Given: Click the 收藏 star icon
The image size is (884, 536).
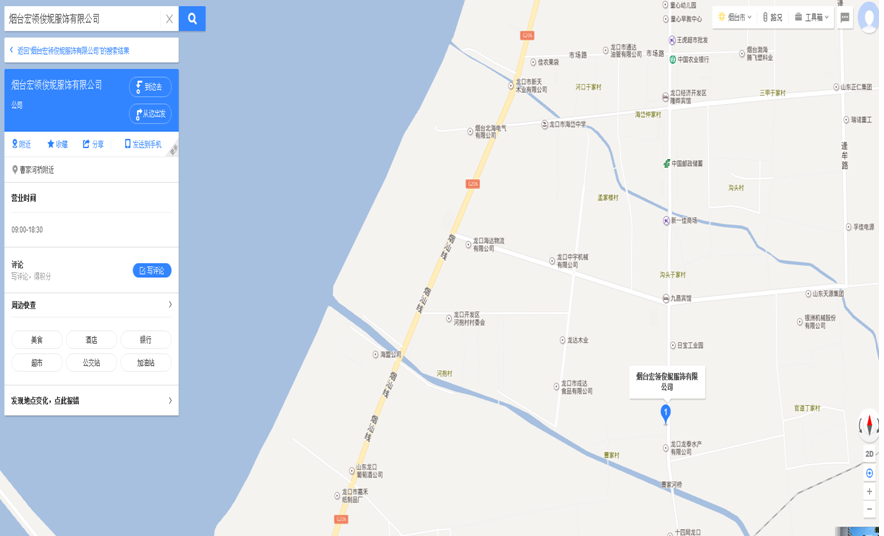Looking at the screenshot, I should click(x=50, y=144).
